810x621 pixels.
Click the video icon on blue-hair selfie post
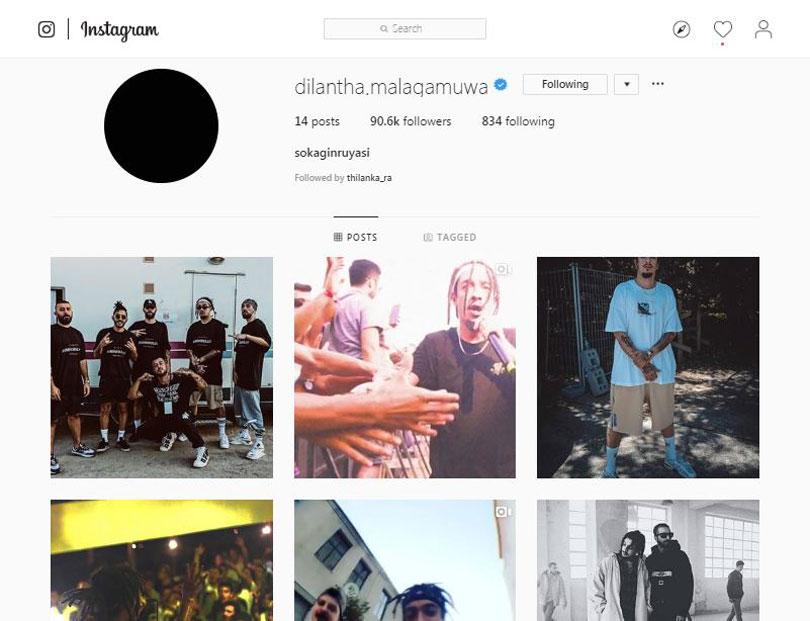pos(503,511)
